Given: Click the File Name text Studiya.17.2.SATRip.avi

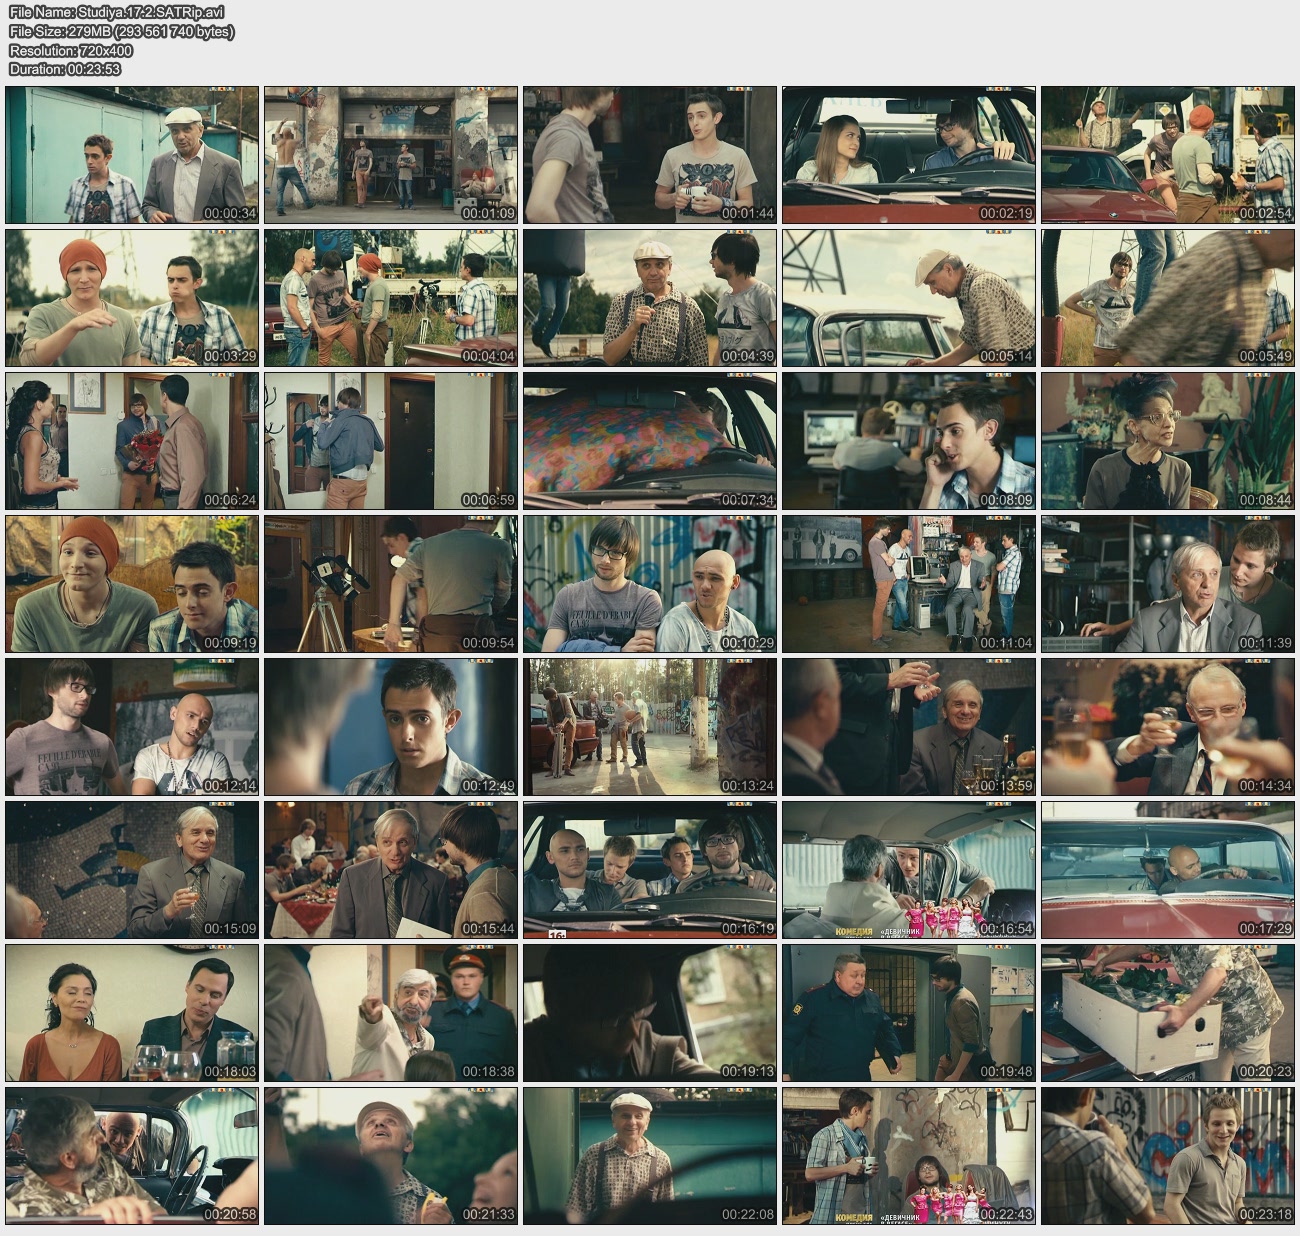Looking at the screenshot, I should tap(116, 12).
